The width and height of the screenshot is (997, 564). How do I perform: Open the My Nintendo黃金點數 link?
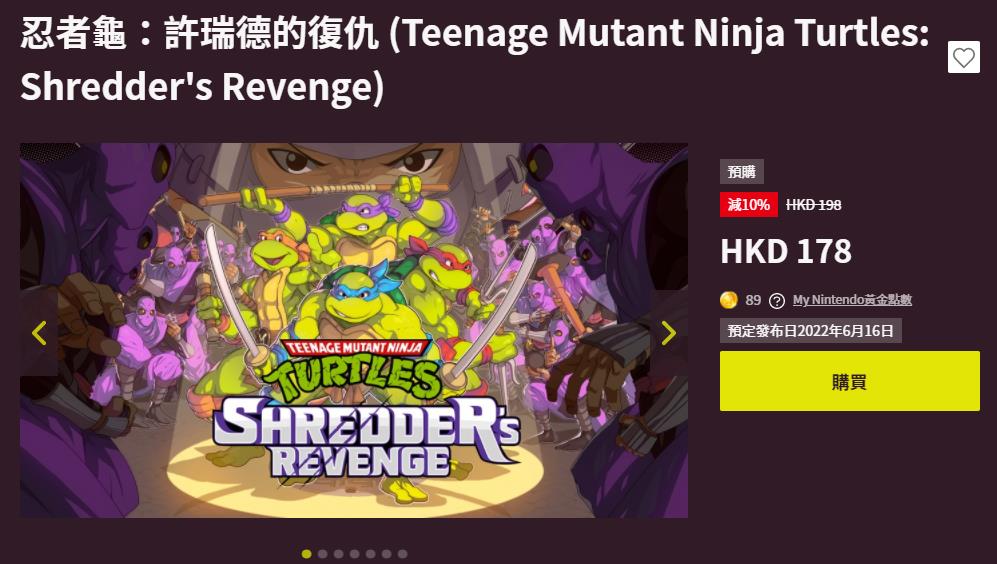pos(852,300)
